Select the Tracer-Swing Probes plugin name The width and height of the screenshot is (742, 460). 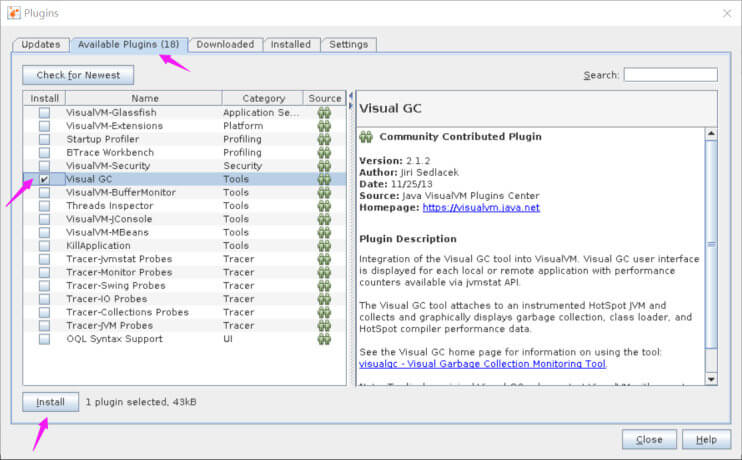(x=116, y=285)
